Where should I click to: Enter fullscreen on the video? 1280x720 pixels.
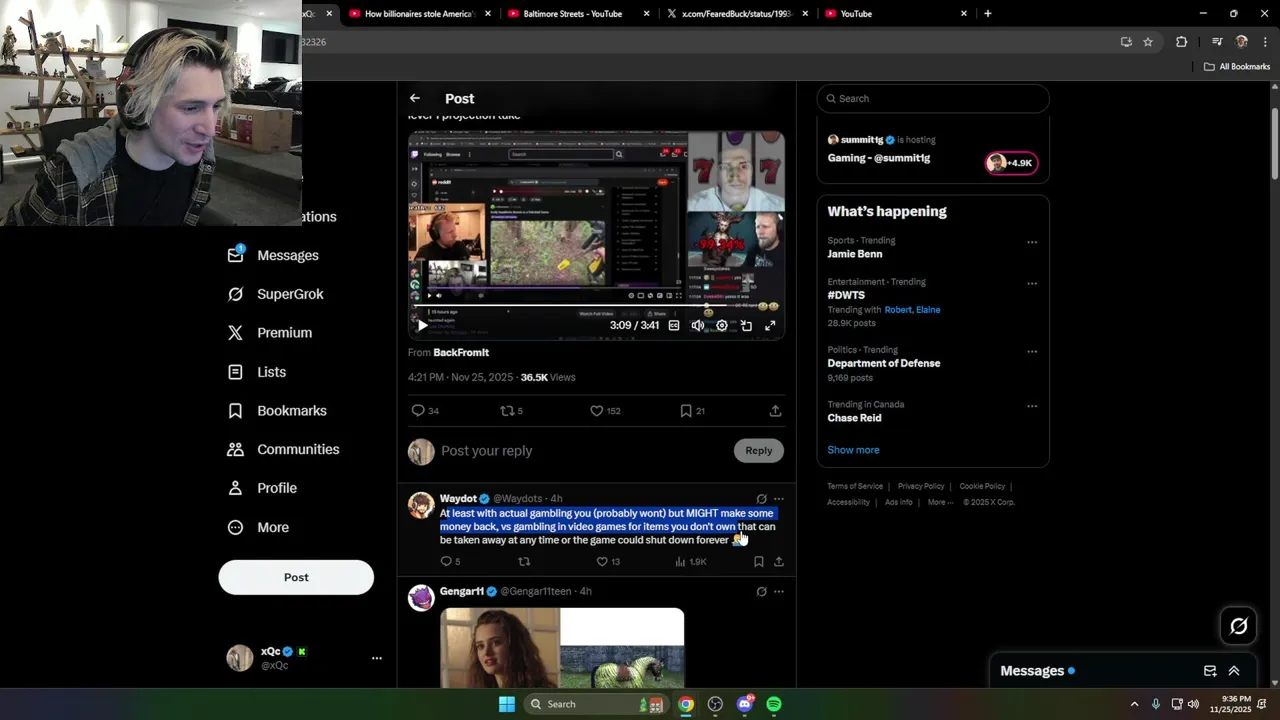click(x=770, y=325)
